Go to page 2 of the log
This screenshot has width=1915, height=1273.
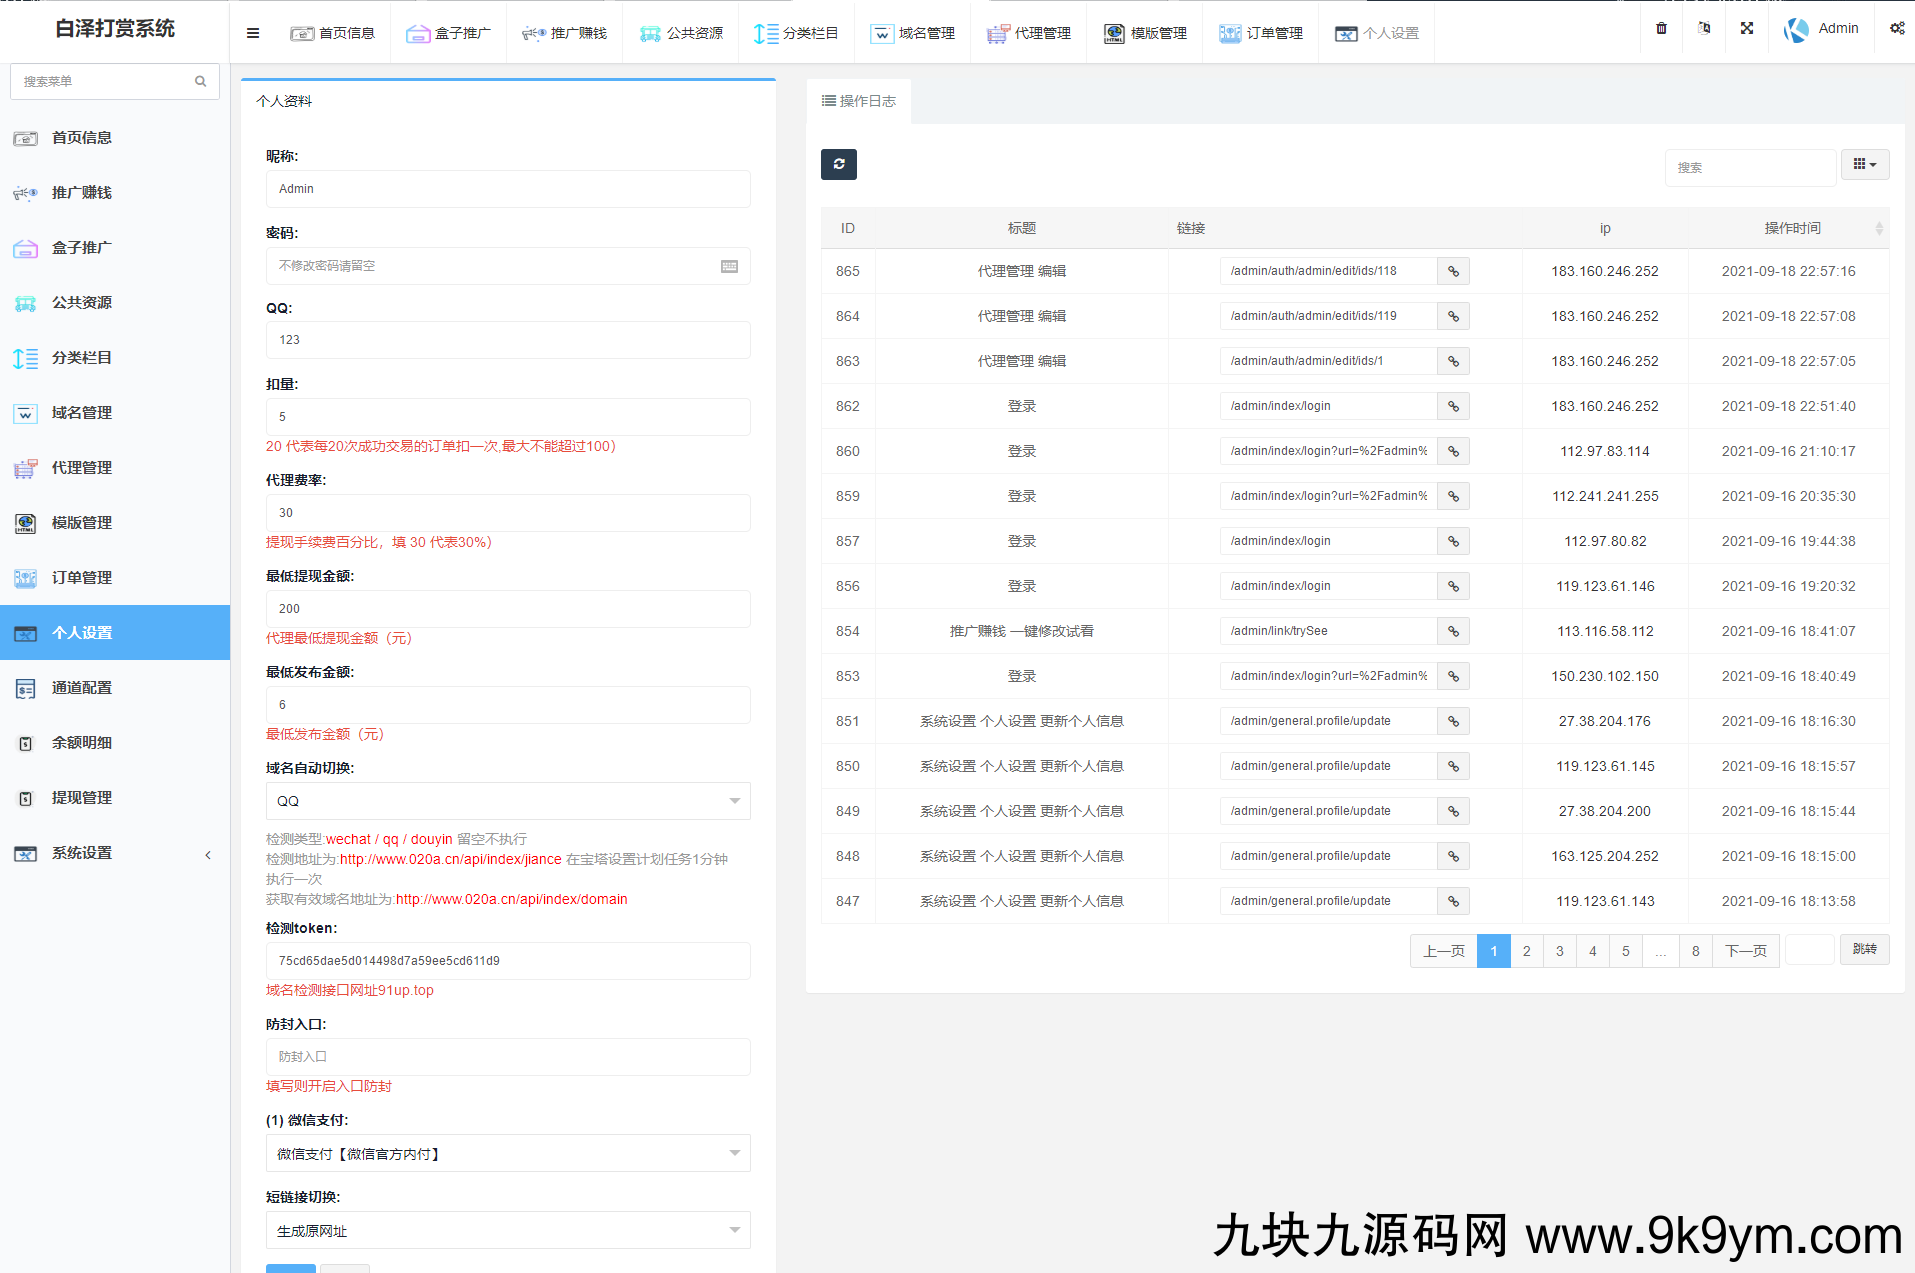[1526, 950]
